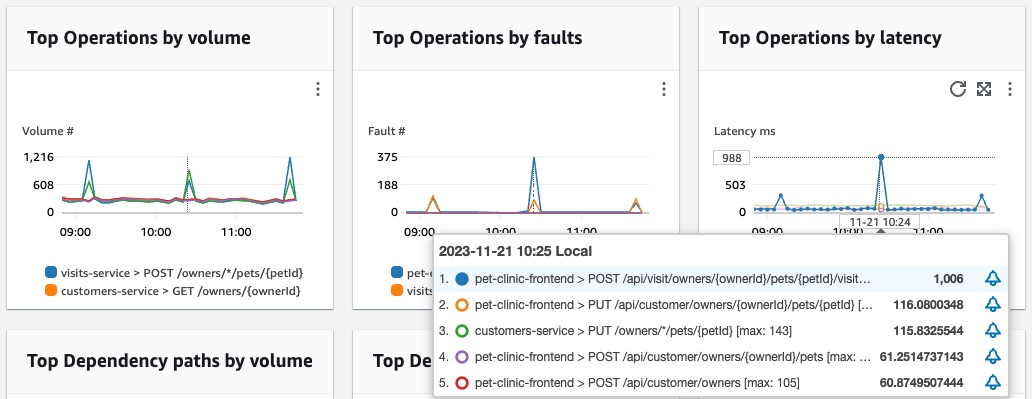Toggle blue visits-service POST legend swatch
The height and width of the screenshot is (399, 1032).
point(51,272)
